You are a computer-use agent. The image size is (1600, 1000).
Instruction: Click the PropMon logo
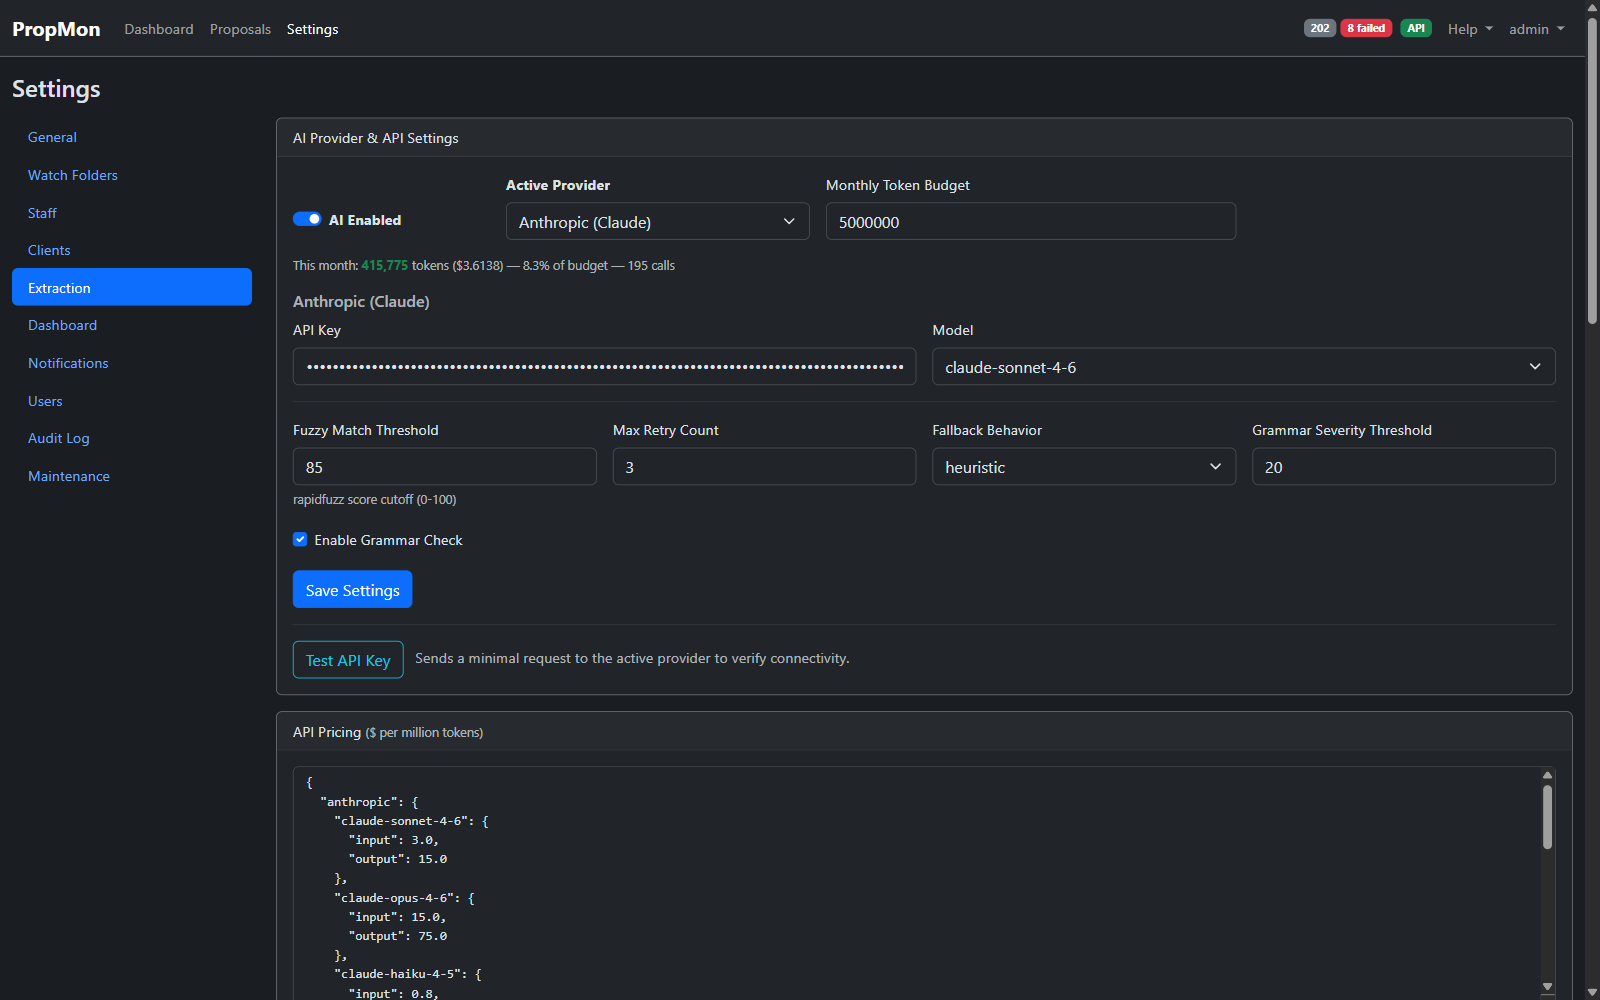click(x=55, y=29)
